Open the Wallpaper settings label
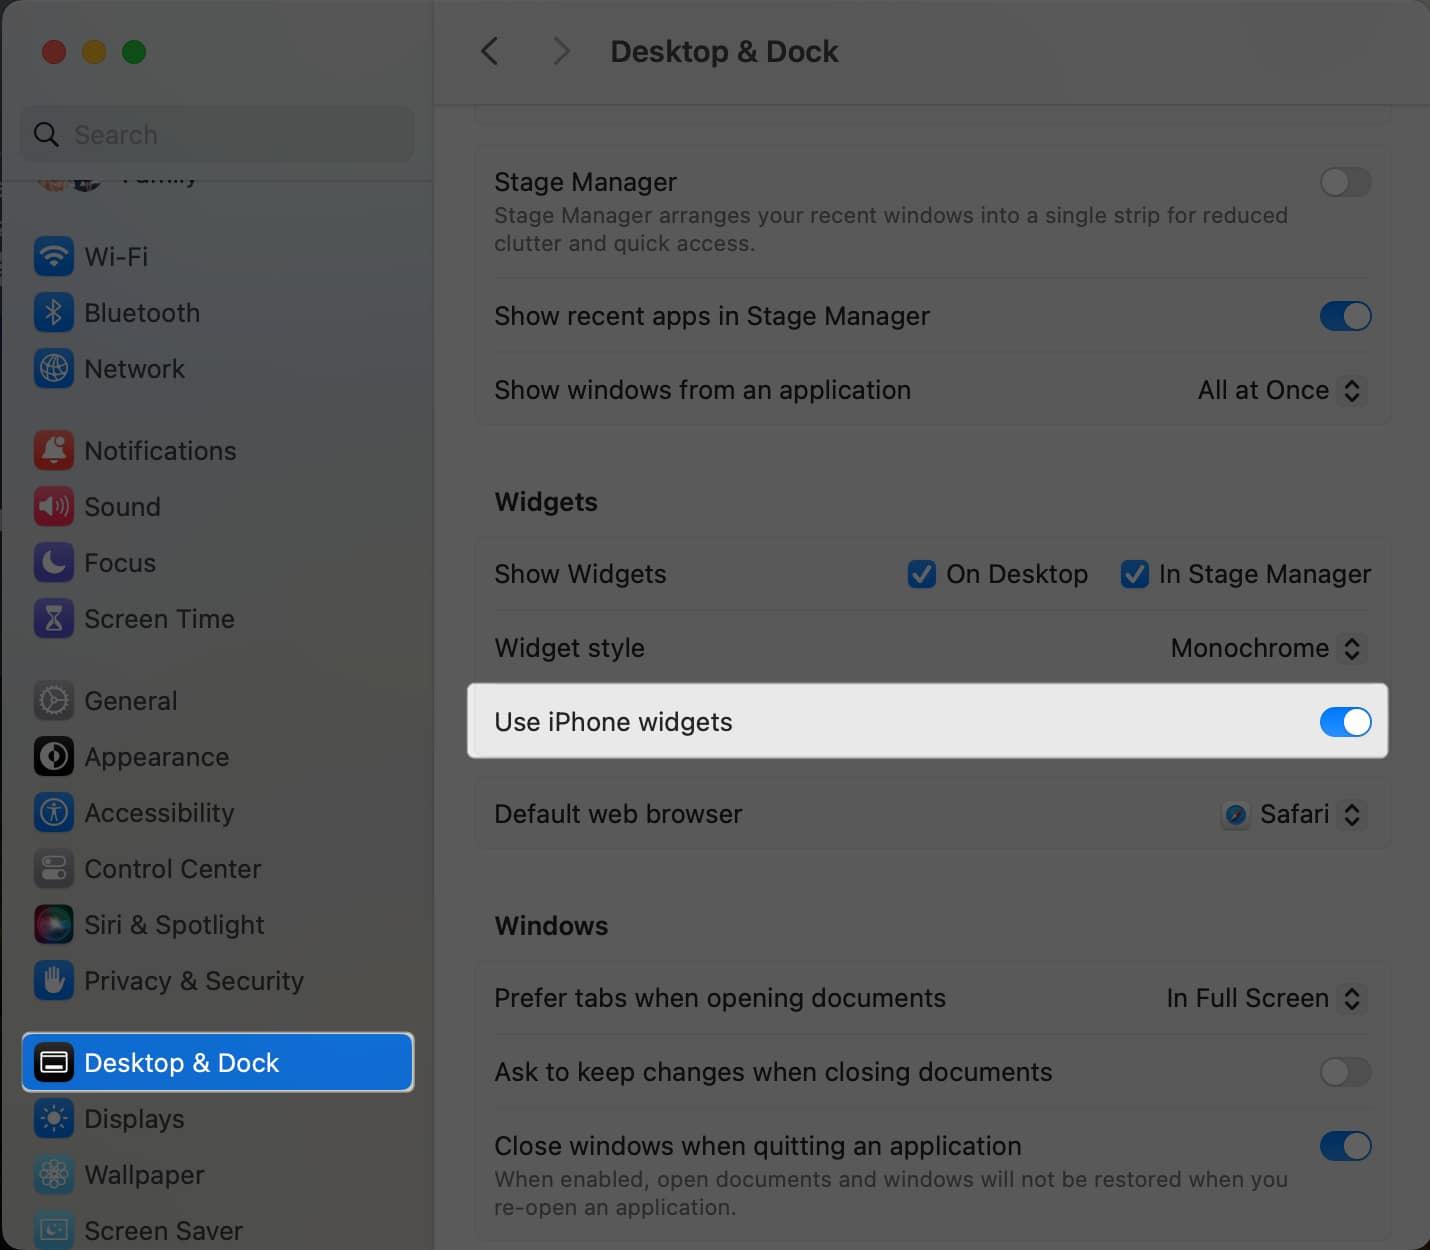This screenshot has height=1250, width=1430. [144, 1175]
